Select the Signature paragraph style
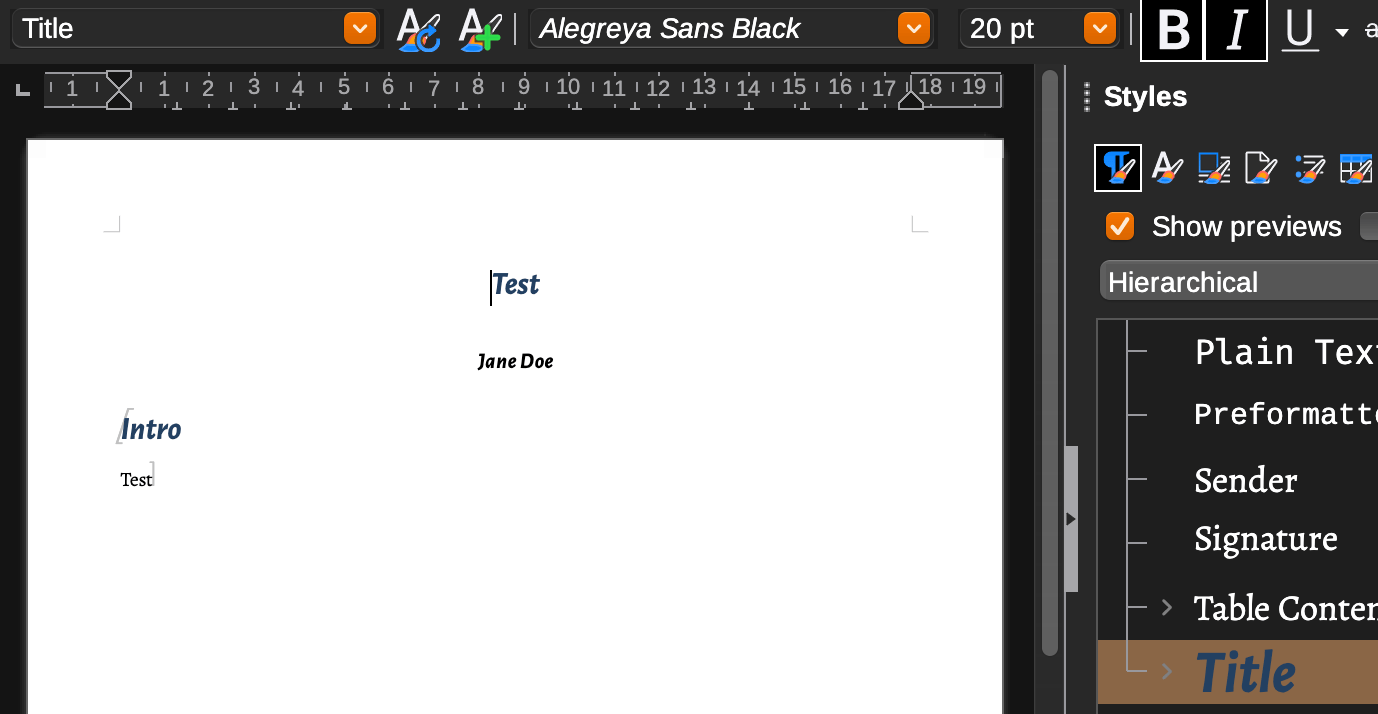The width and height of the screenshot is (1378, 714). pyautogui.click(x=1265, y=540)
